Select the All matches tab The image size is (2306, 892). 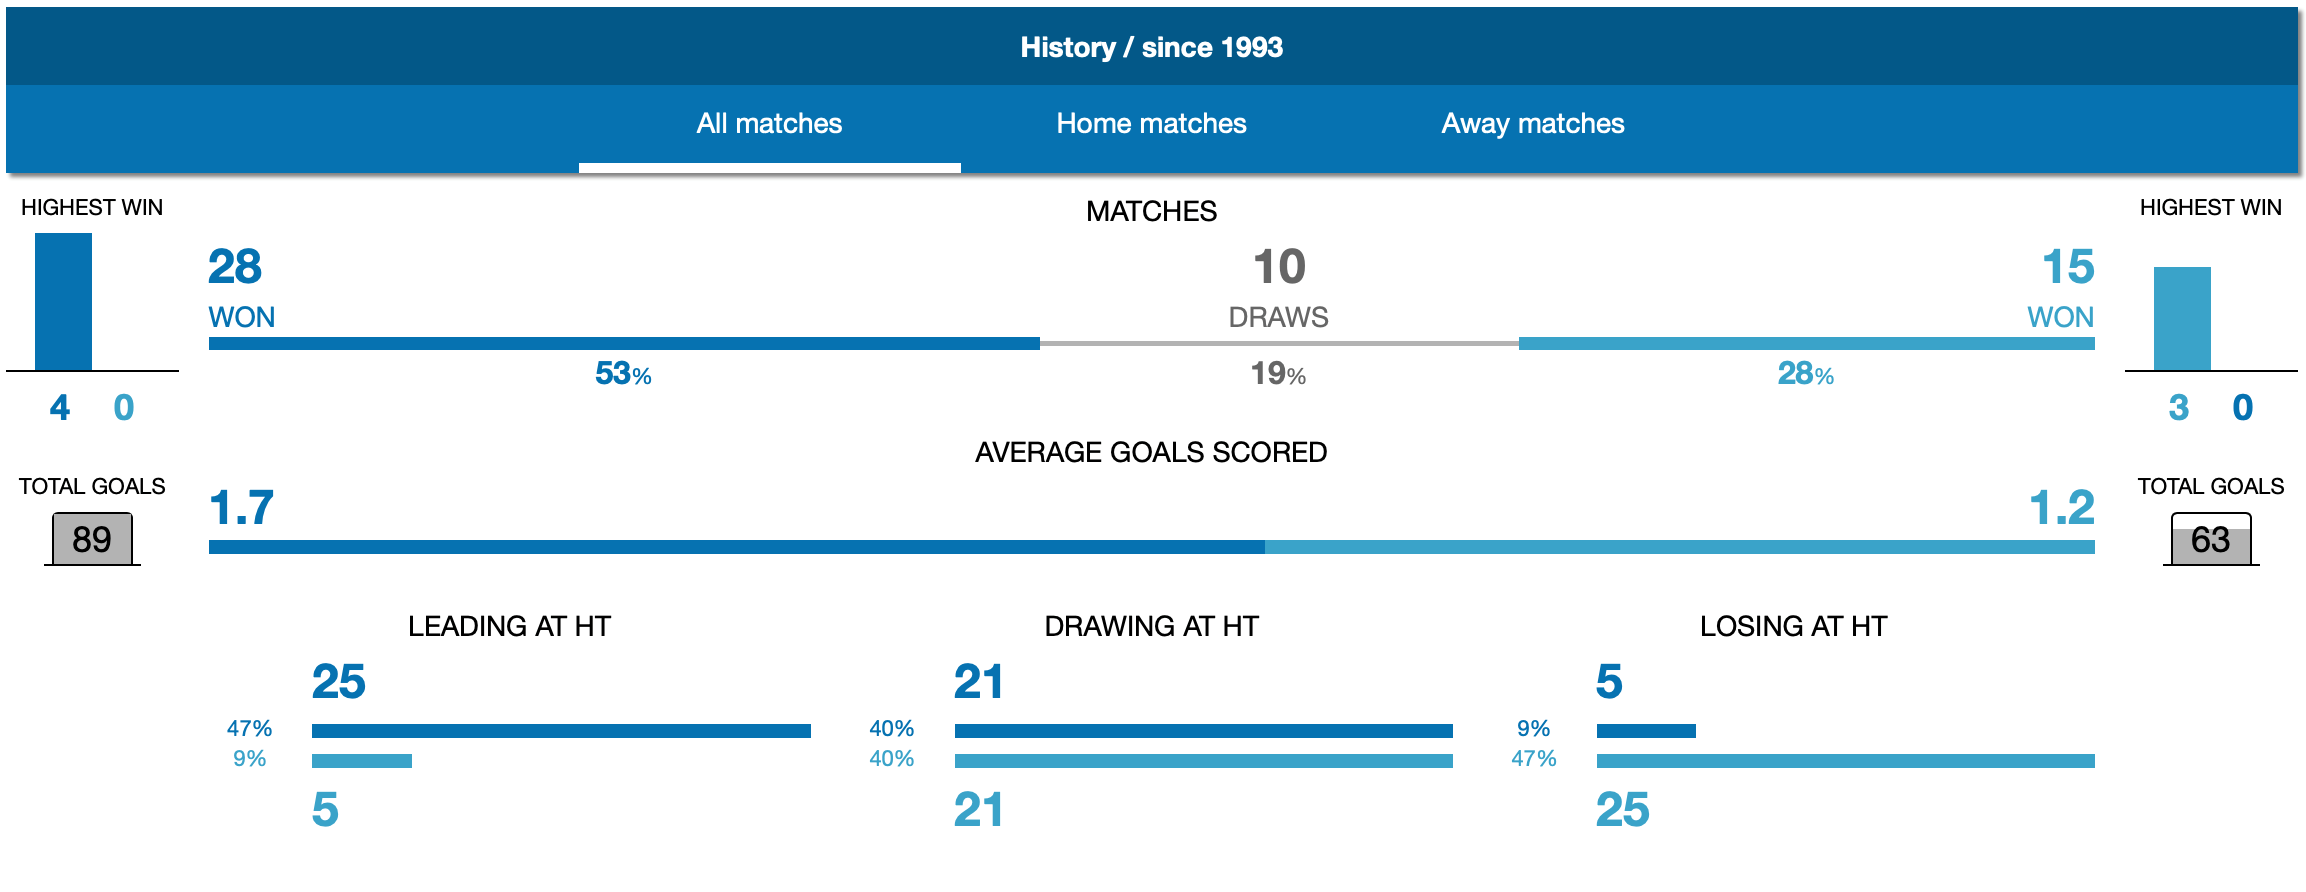point(769,124)
